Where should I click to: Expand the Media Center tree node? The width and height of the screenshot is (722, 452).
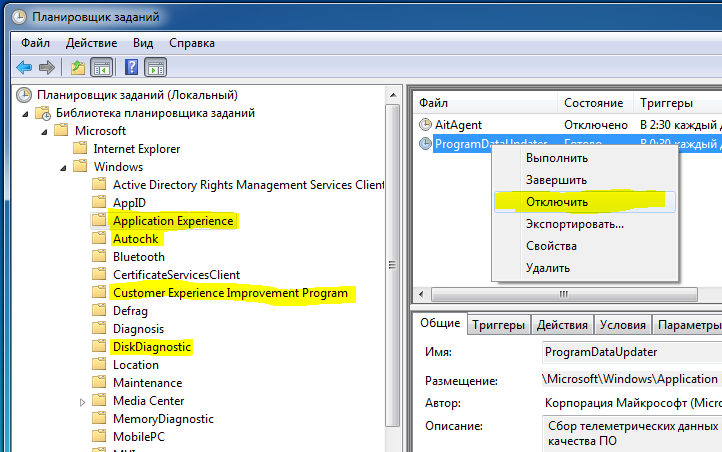pos(82,403)
